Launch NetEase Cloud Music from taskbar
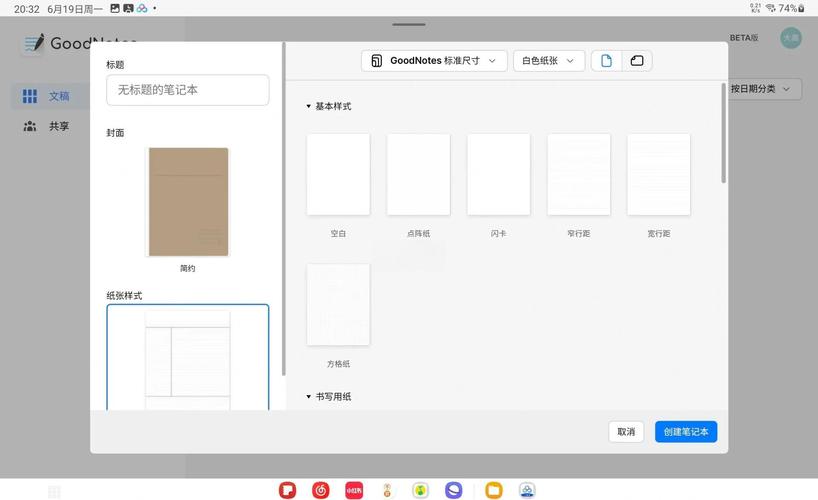 point(321,490)
